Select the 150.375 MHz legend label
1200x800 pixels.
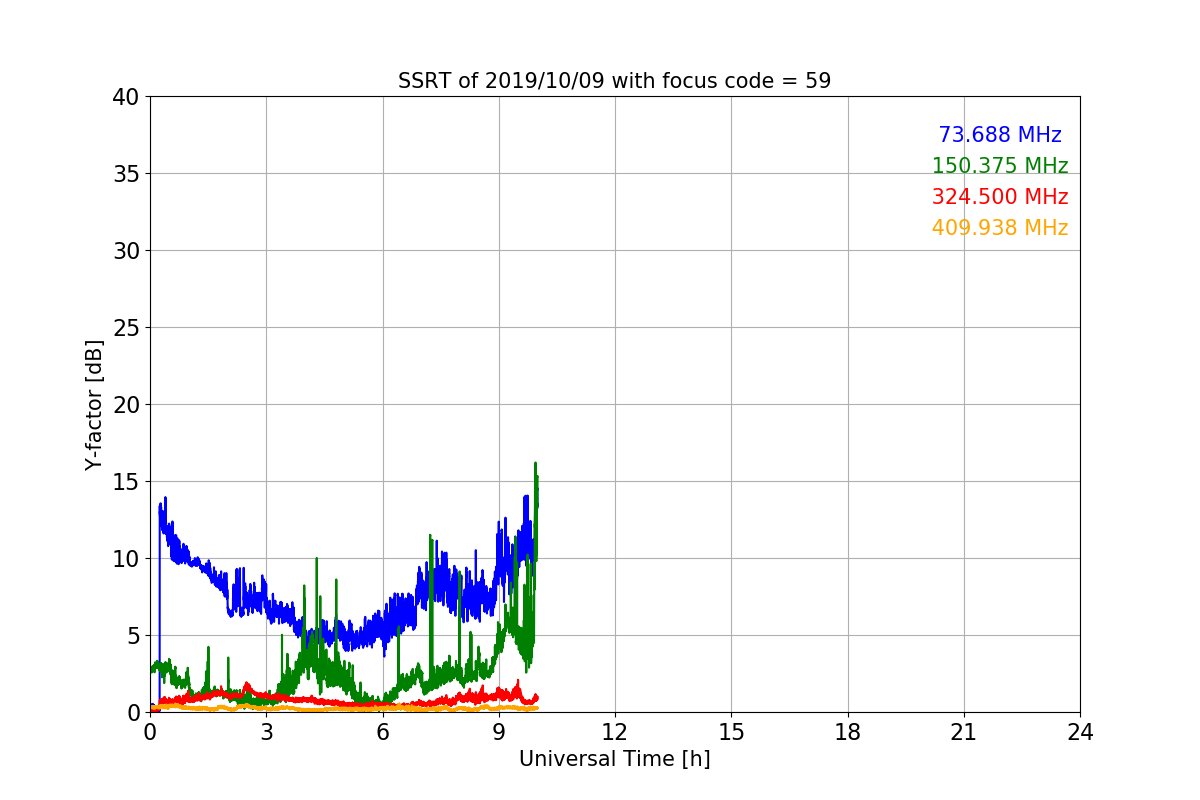[1000, 166]
